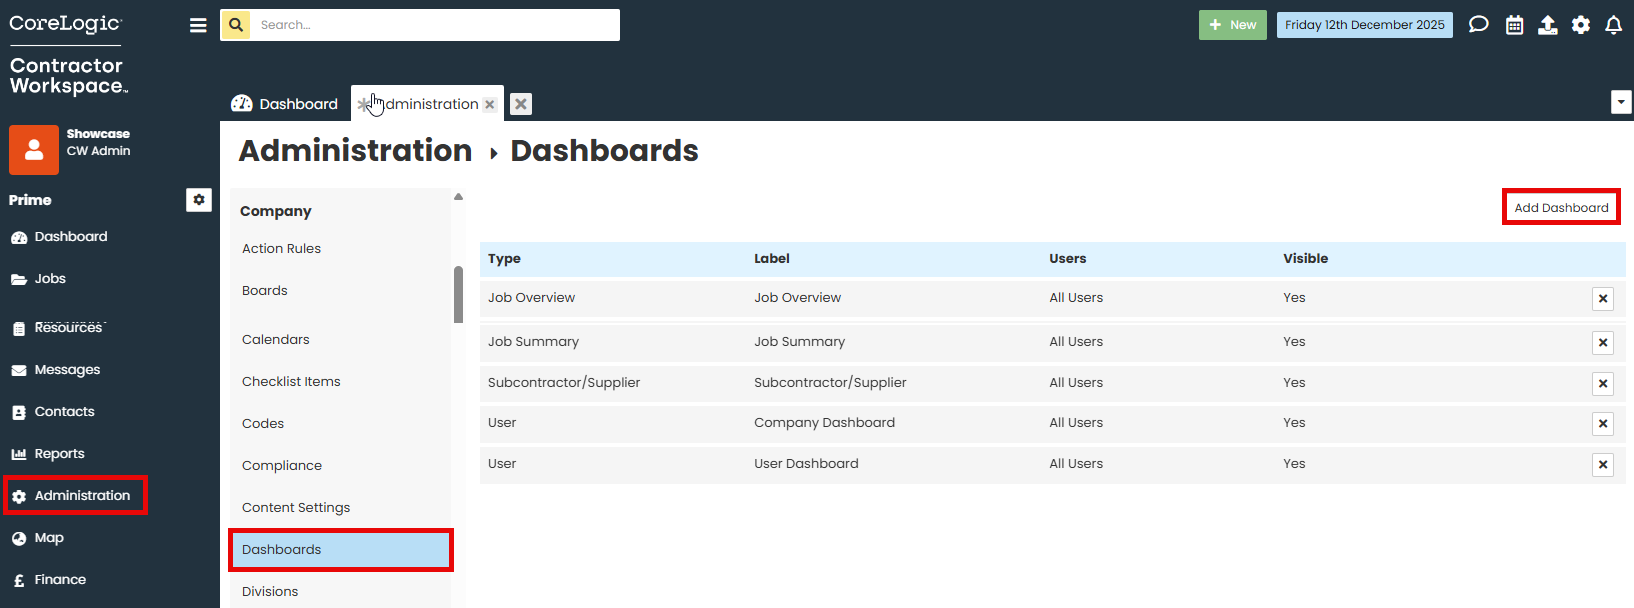Click the Type column header

click(504, 259)
